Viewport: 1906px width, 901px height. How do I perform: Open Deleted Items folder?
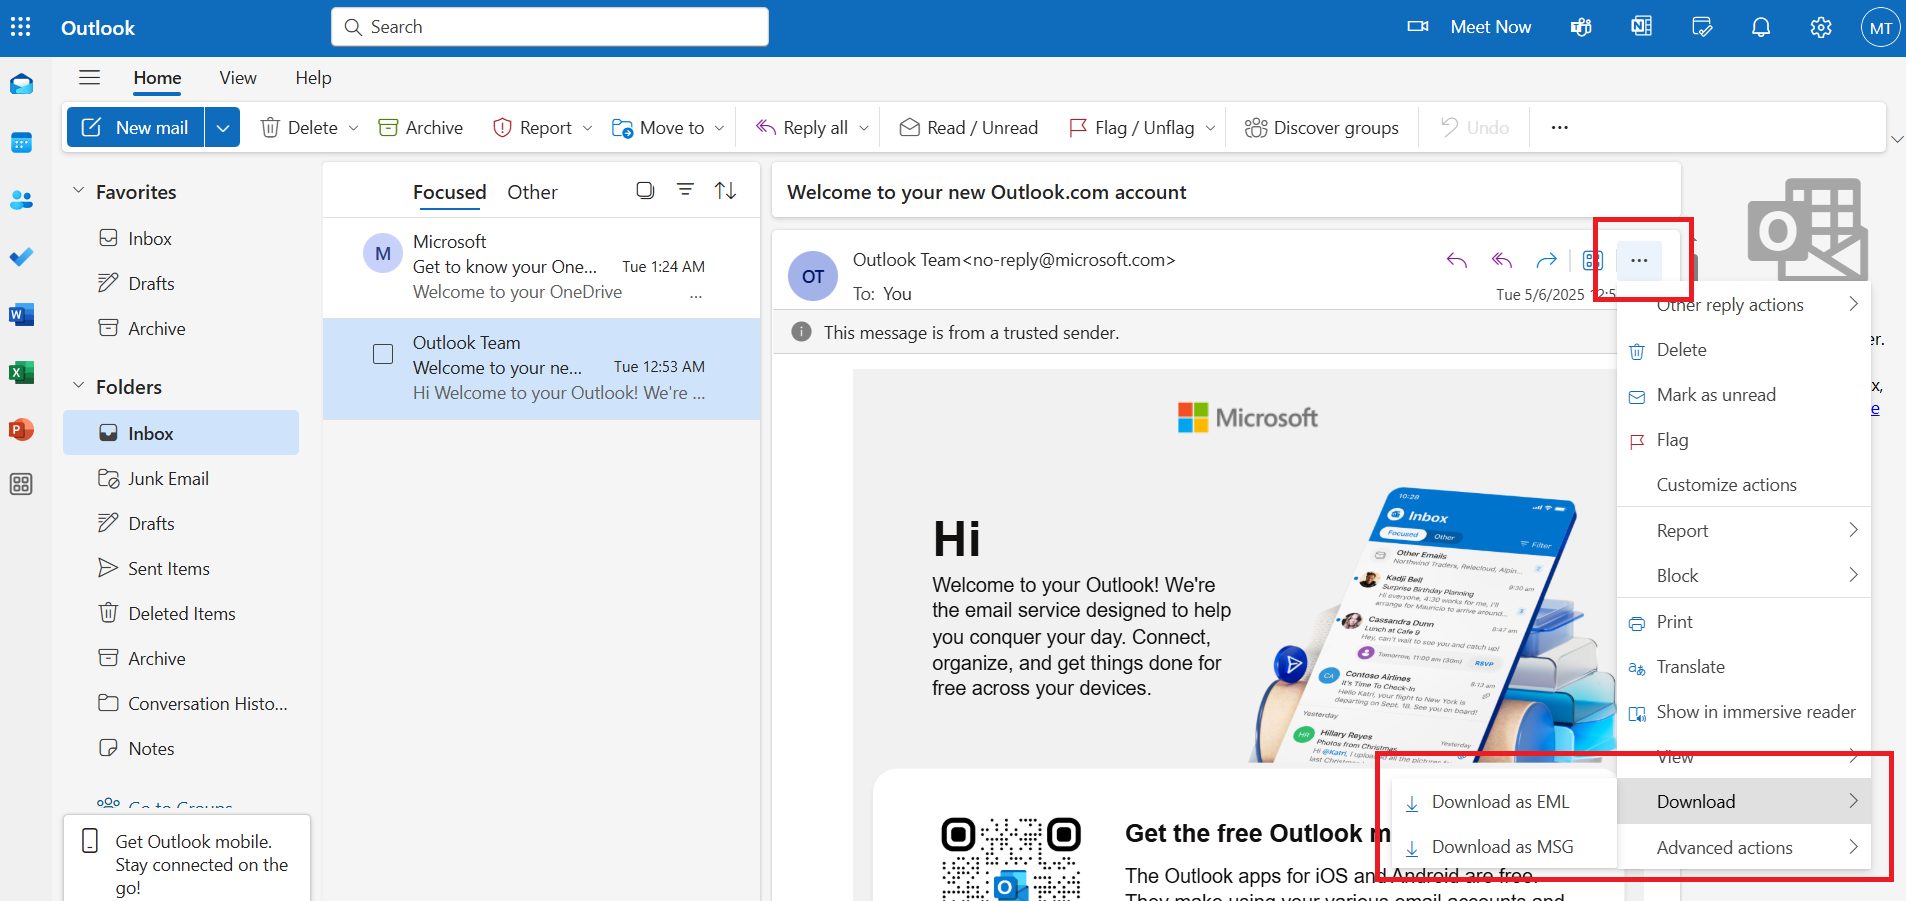[181, 613]
